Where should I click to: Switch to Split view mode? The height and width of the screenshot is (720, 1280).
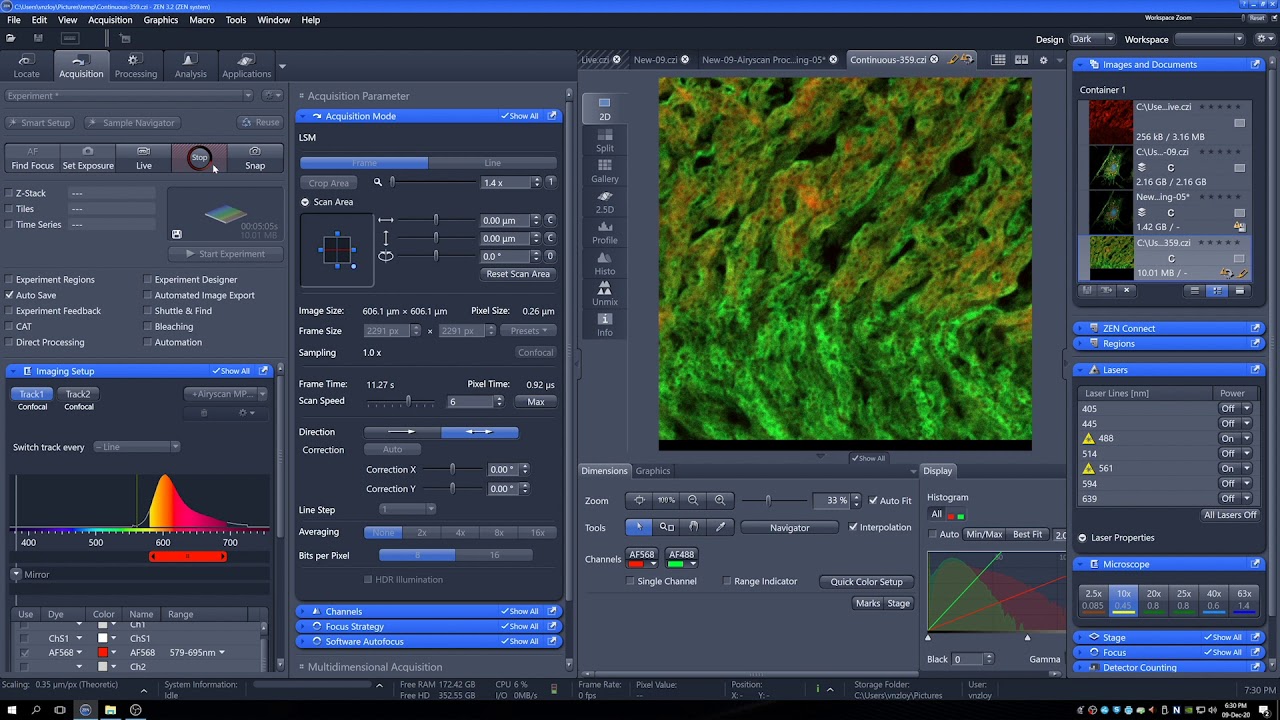coord(605,140)
